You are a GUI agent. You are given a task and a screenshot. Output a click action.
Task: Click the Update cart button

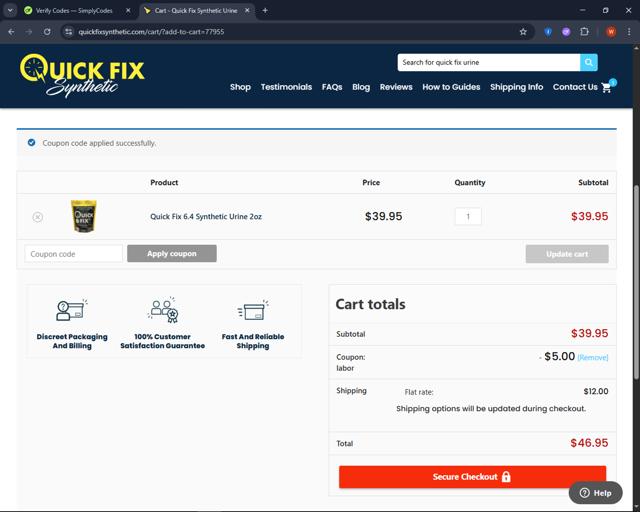click(567, 254)
